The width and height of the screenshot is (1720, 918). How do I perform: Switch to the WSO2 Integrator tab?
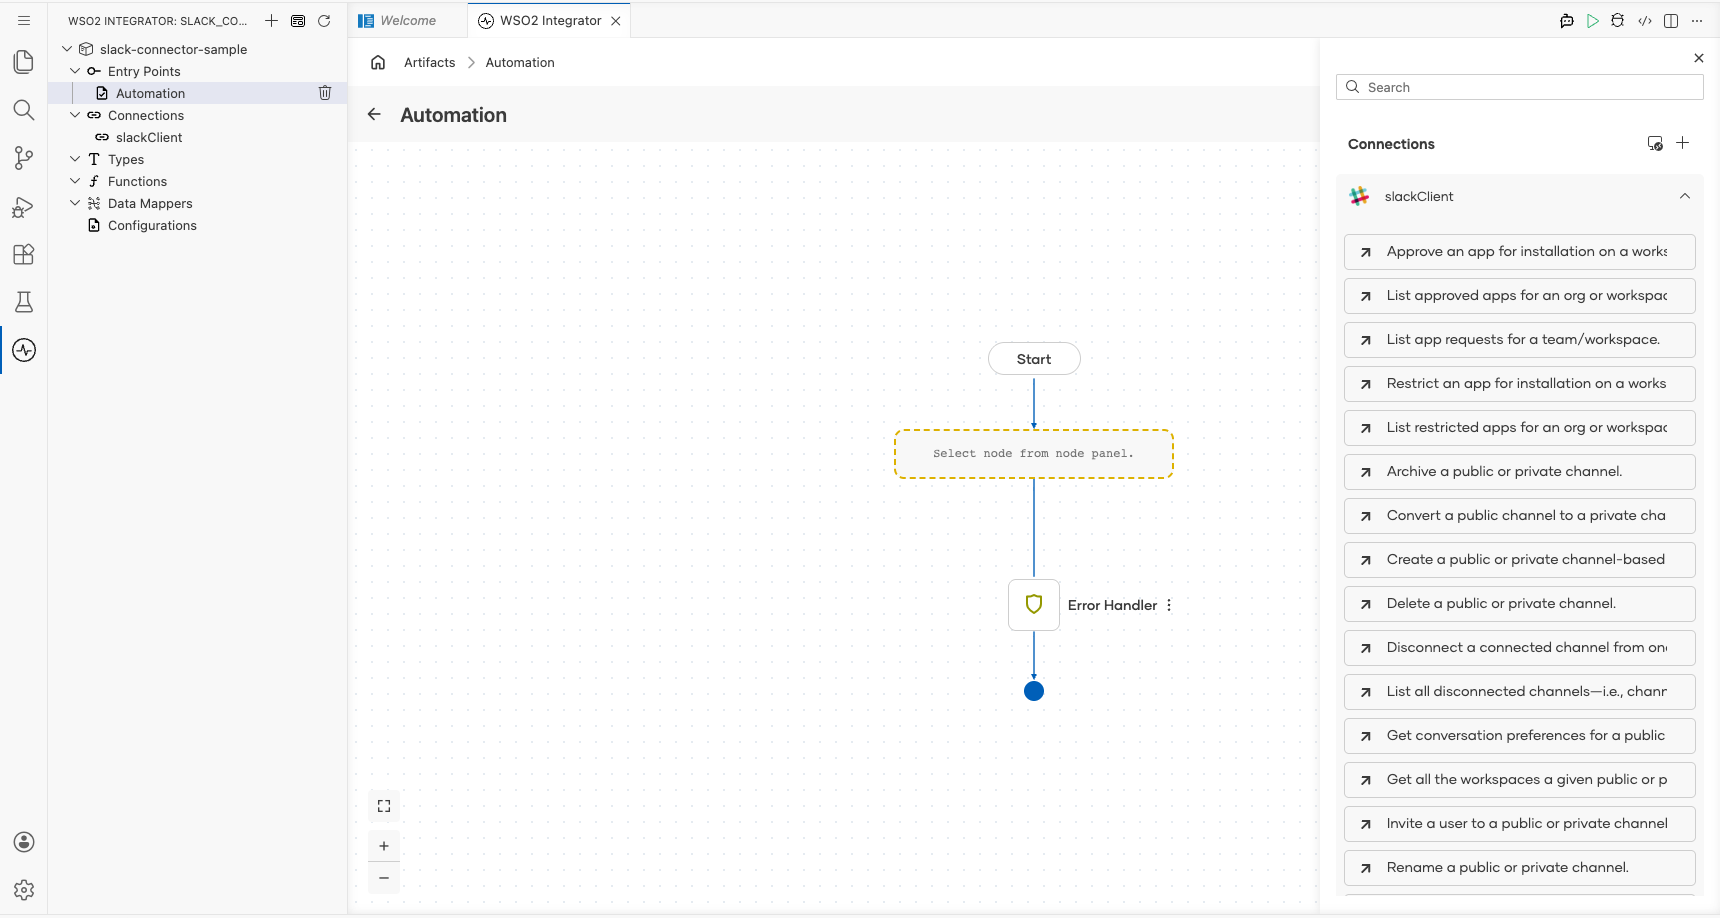(549, 21)
